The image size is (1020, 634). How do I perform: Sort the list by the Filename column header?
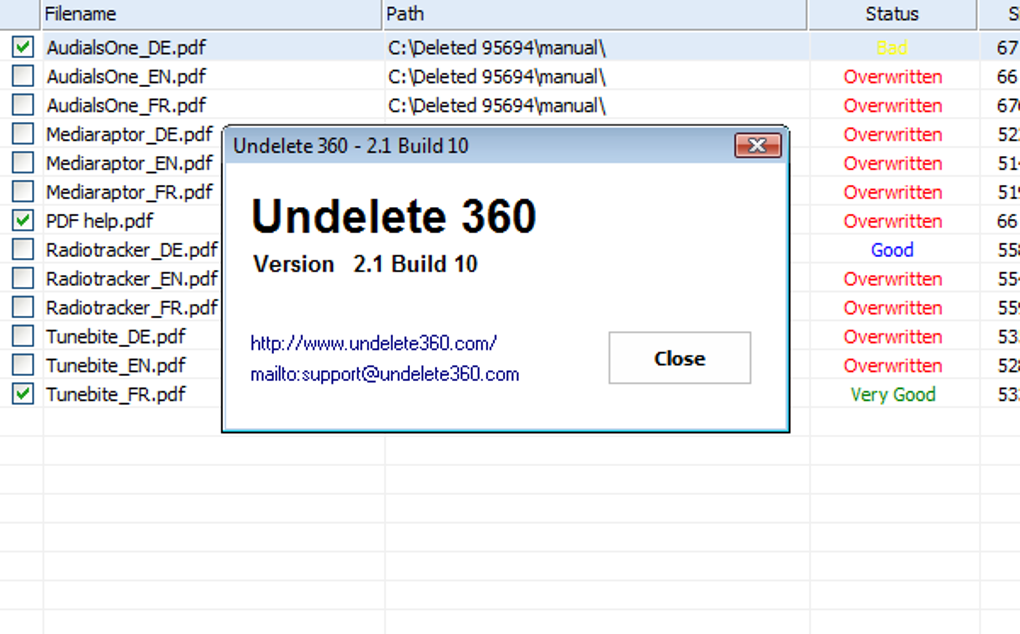(211, 14)
